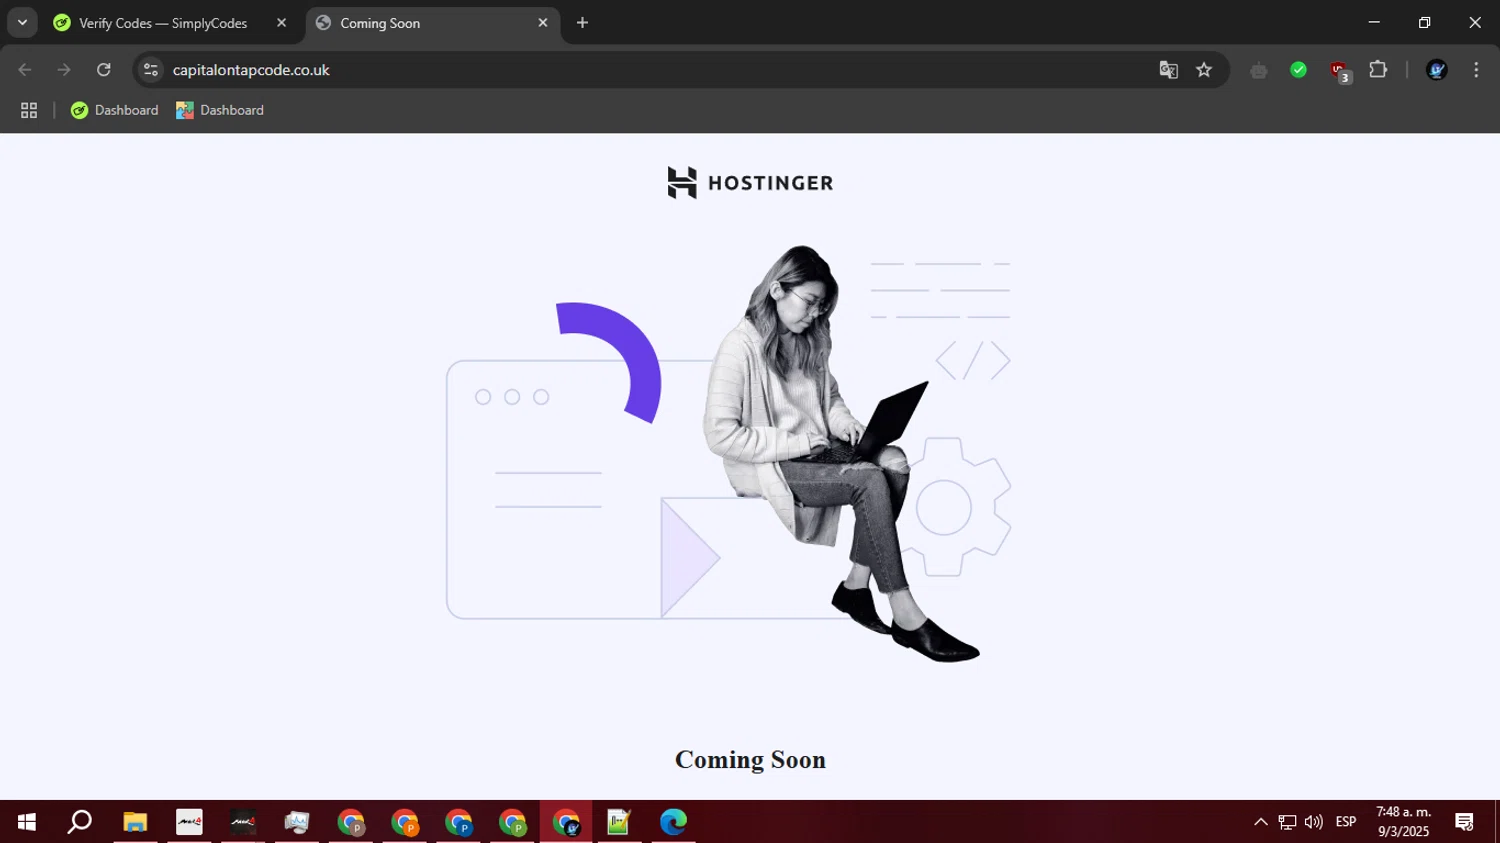Open the monitor chart taskbar app

point(297,822)
